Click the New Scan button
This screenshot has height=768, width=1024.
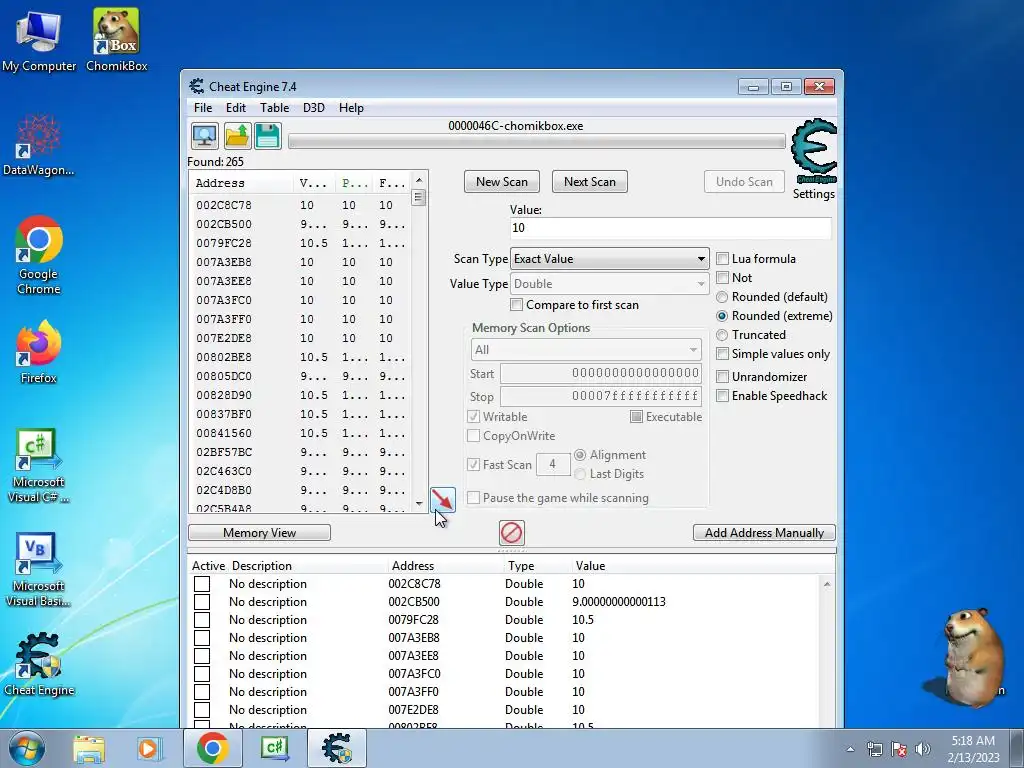502,182
